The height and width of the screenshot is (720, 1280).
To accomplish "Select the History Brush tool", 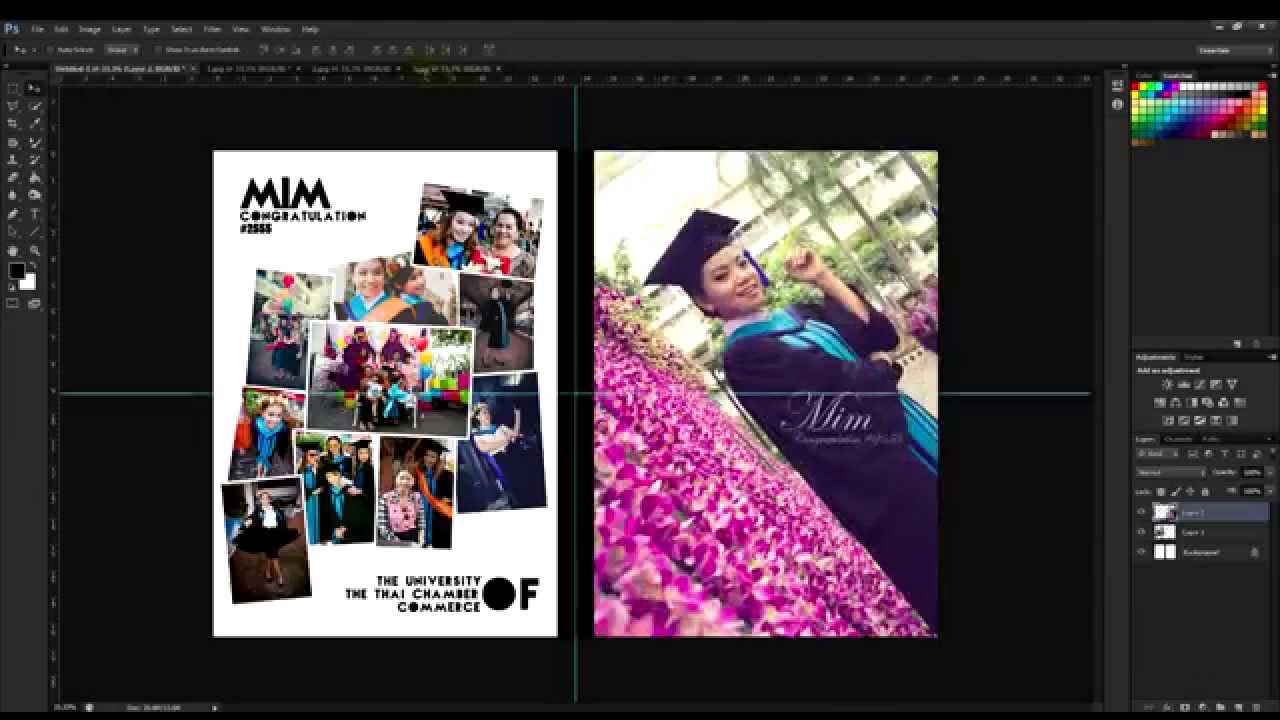I will click(35, 160).
